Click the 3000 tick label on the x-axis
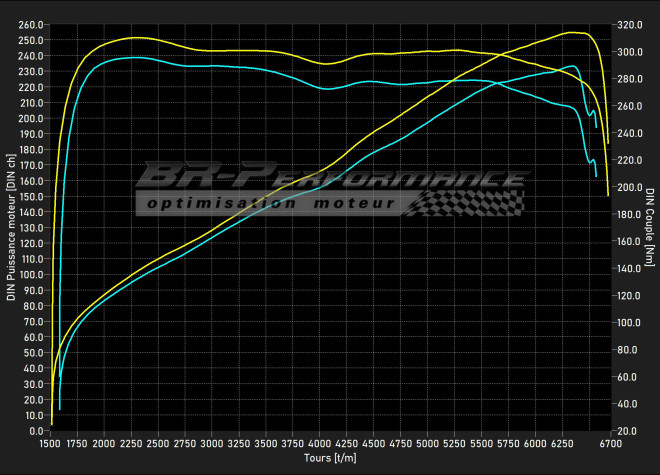Image resolution: width=660 pixels, height=475 pixels. tap(212, 442)
